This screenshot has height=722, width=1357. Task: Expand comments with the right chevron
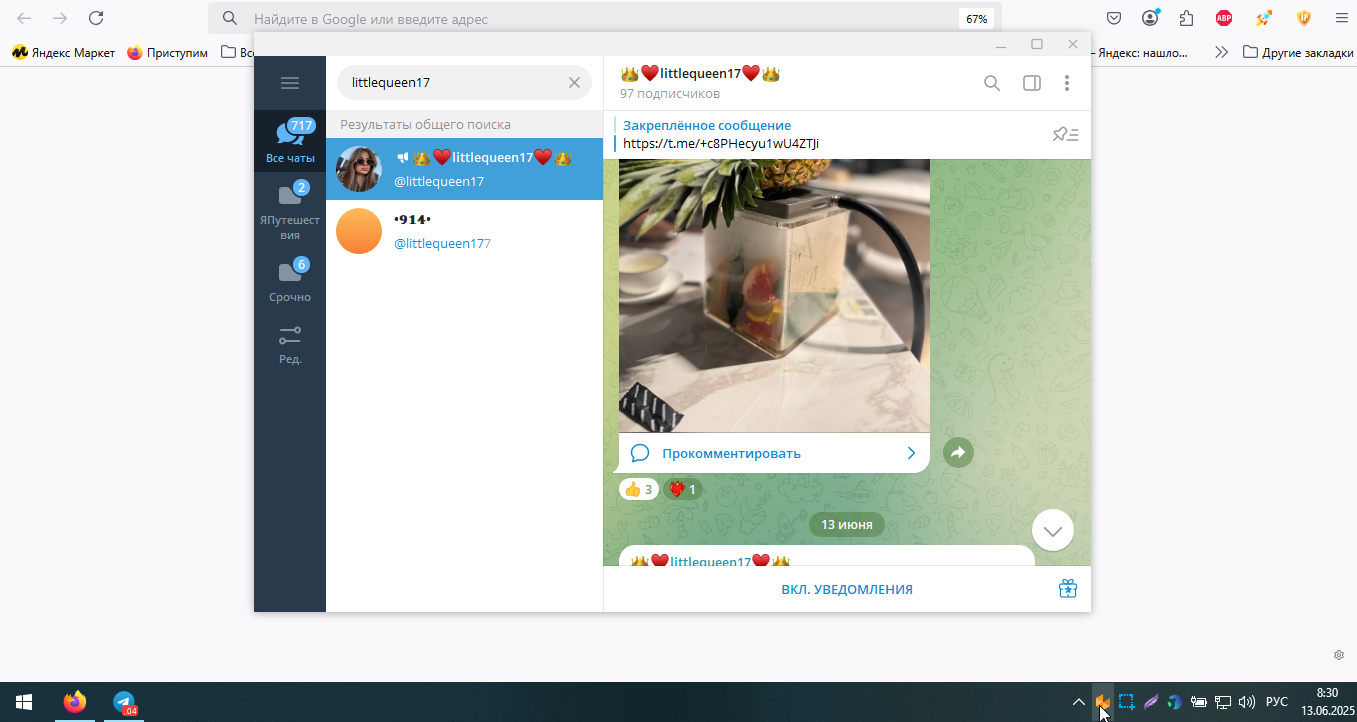click(x=911, y=453)
